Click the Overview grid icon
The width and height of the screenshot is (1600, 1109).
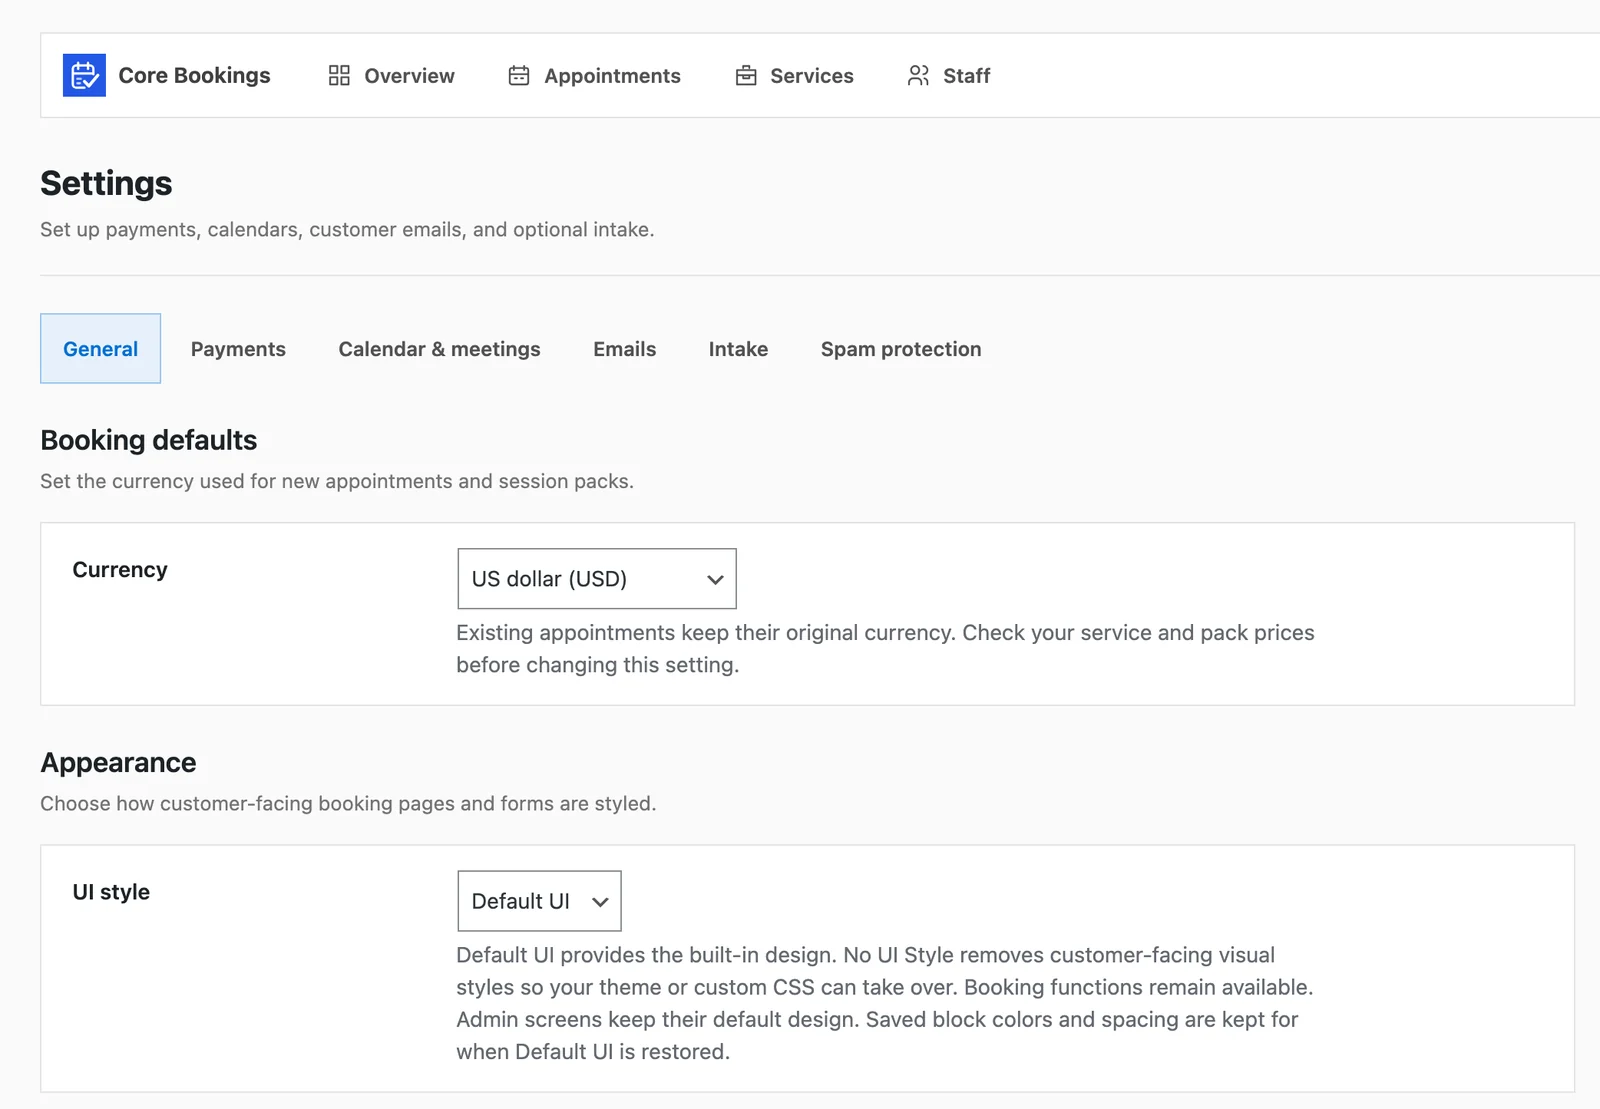(339, 75)
